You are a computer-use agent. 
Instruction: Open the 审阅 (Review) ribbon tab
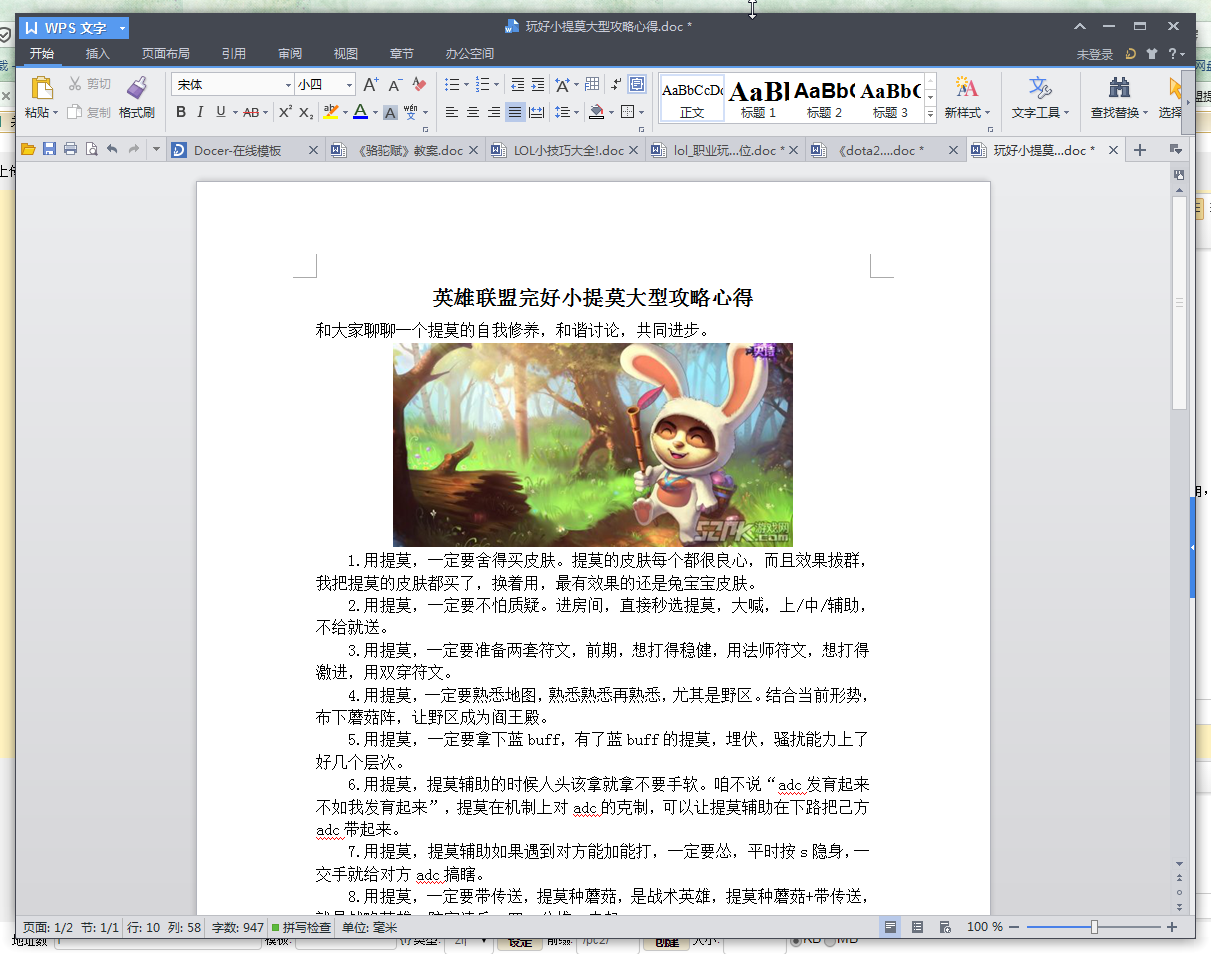(x=290, y=54)
